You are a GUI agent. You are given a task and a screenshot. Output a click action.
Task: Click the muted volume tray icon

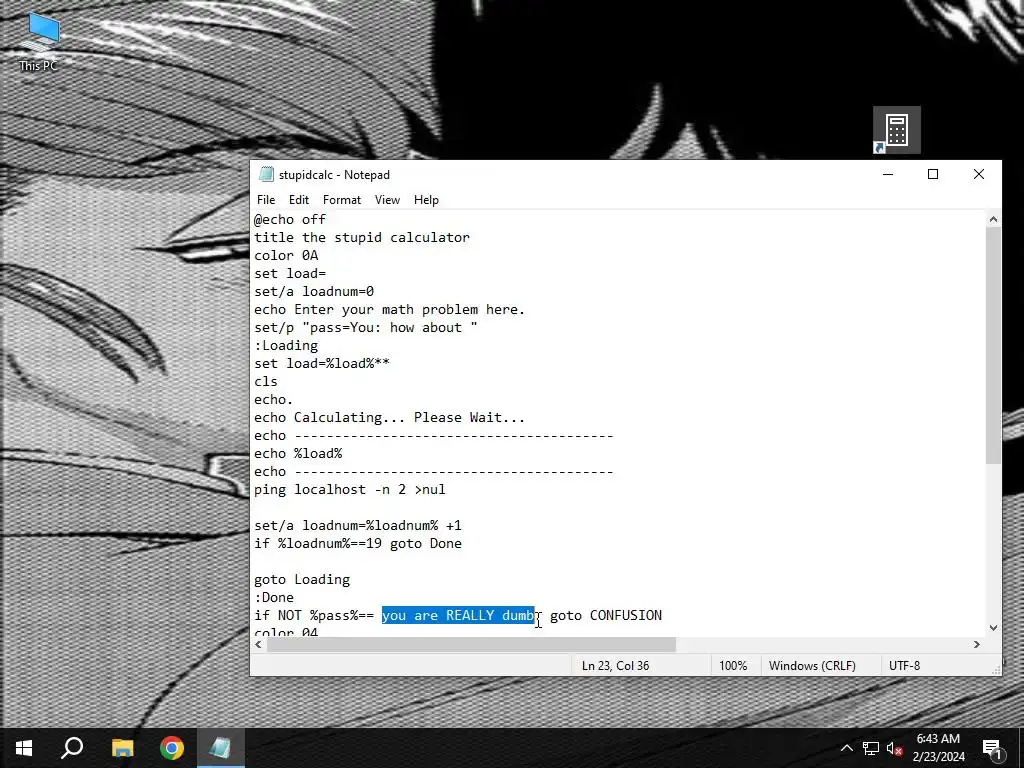point(895,748)
